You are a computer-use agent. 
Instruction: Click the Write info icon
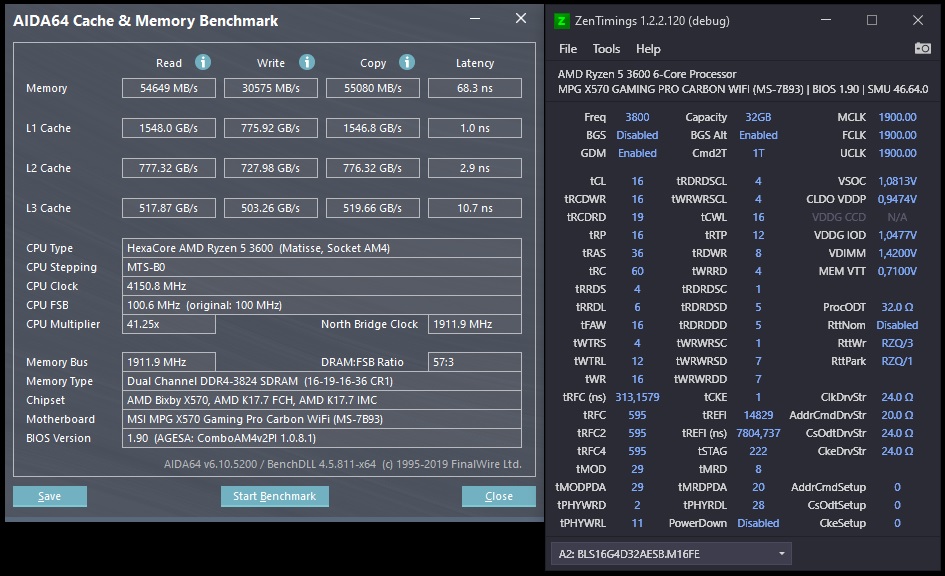(x=307, y=62)
